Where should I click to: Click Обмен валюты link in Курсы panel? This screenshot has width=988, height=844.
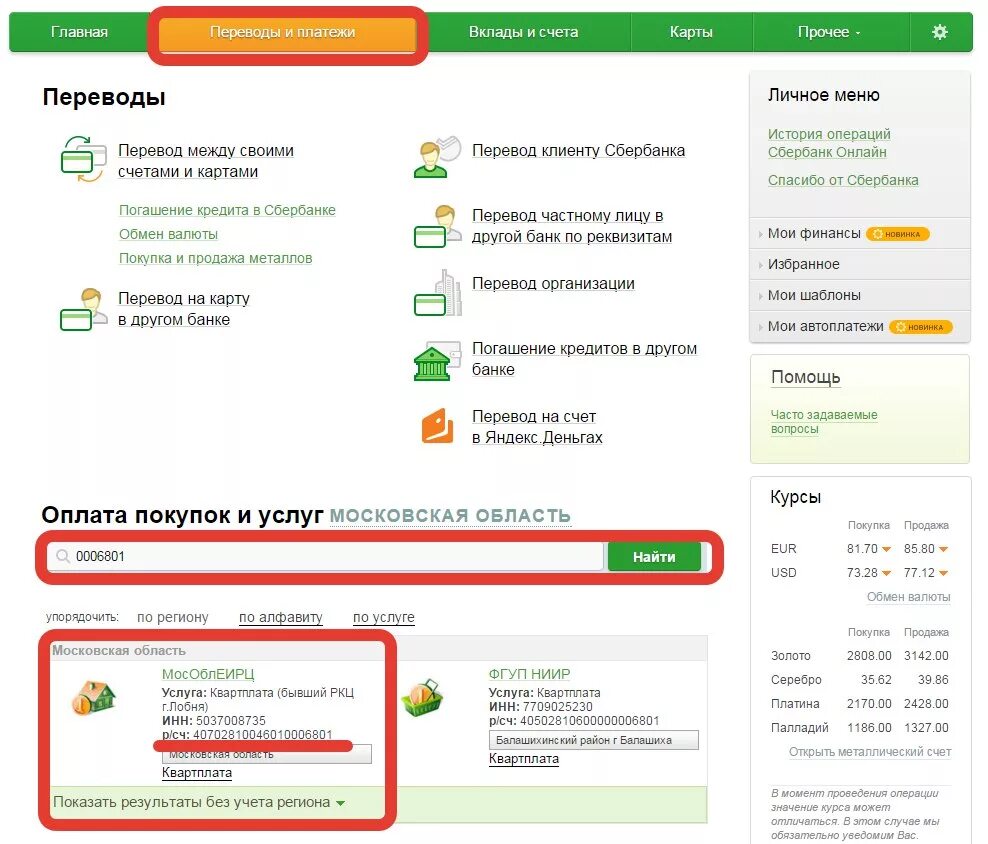(x=908, y=597)
